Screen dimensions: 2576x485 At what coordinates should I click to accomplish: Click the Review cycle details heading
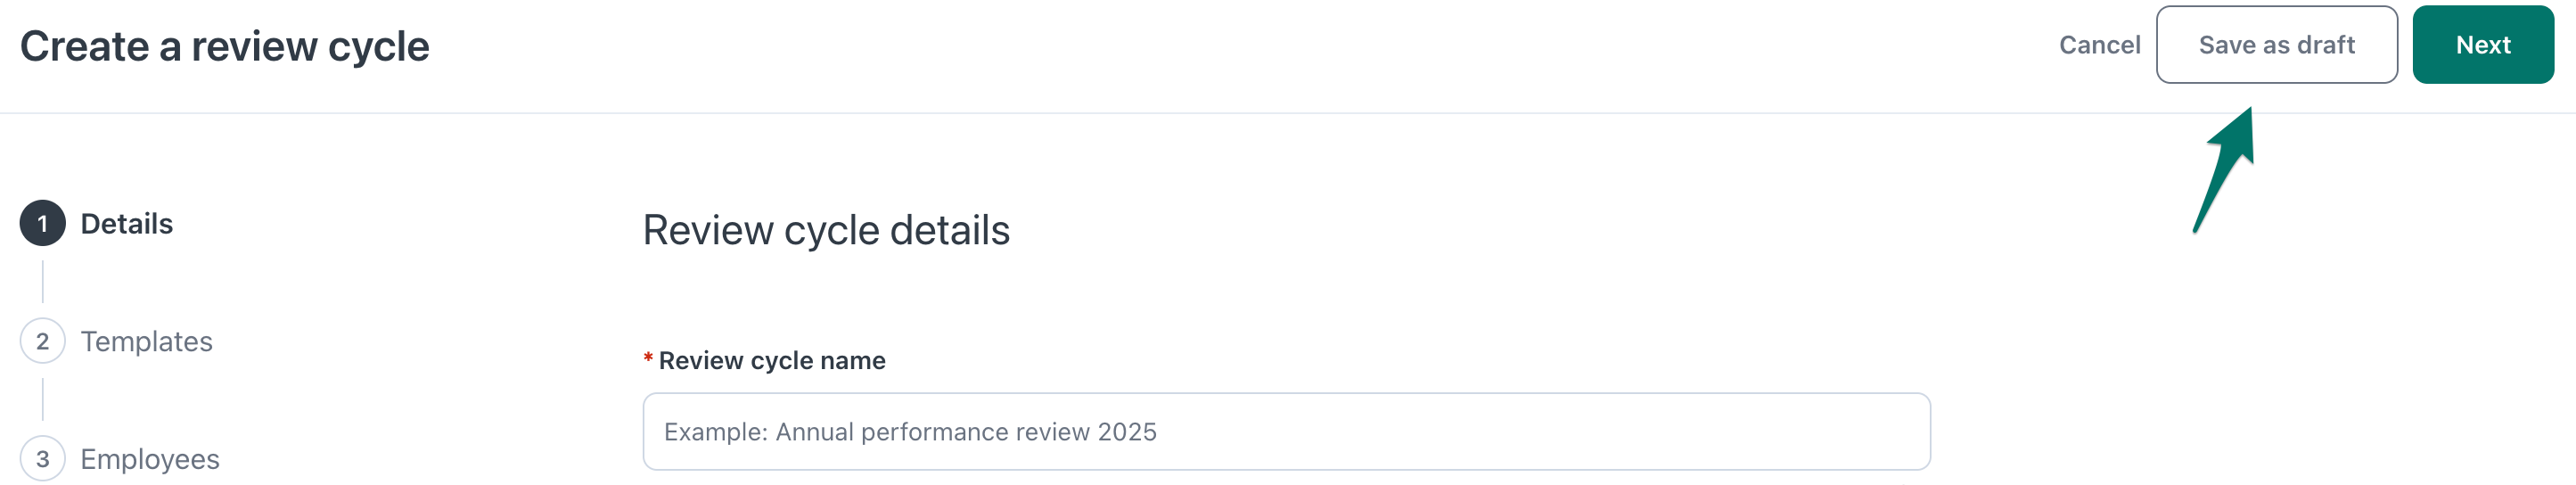[x=826, y=231]
